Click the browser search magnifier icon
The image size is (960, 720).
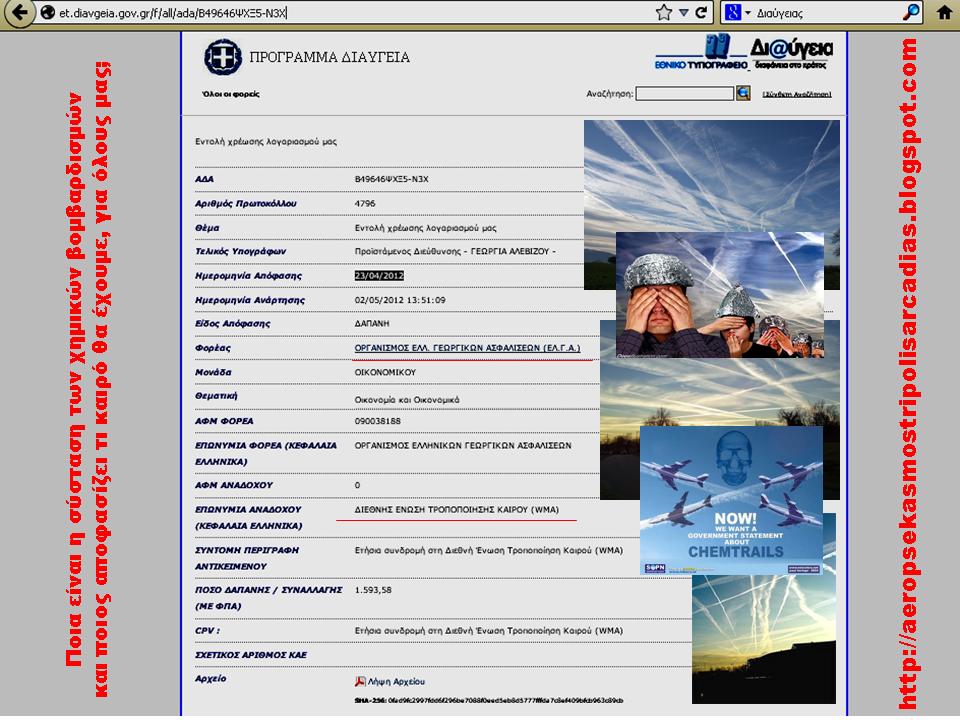912,12
